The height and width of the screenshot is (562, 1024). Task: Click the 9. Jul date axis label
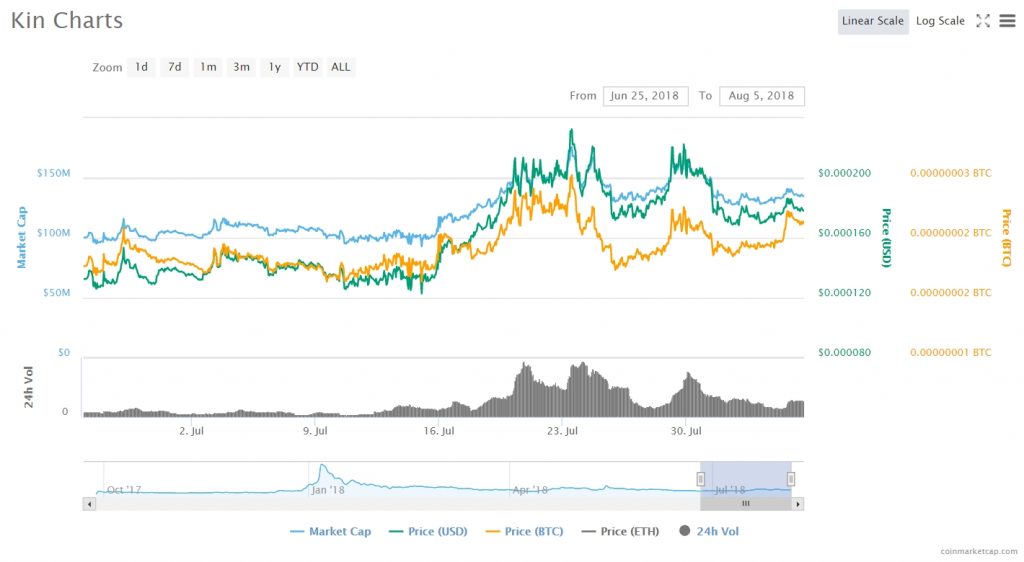coord(315,431)
